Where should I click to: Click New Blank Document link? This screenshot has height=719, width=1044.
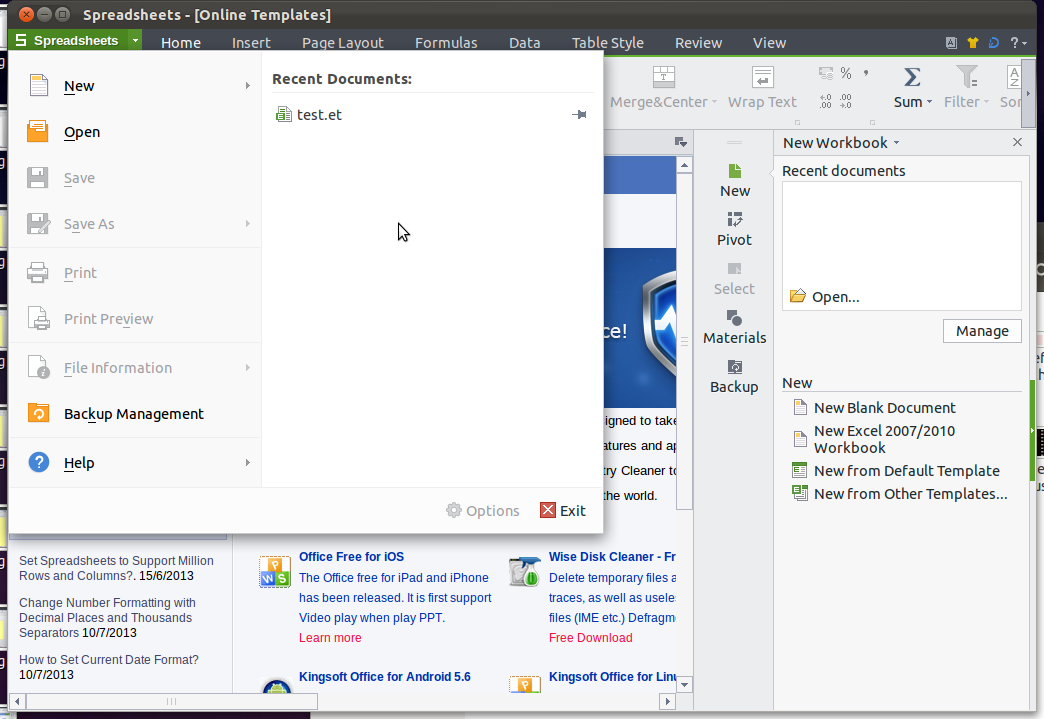point(884,407)
